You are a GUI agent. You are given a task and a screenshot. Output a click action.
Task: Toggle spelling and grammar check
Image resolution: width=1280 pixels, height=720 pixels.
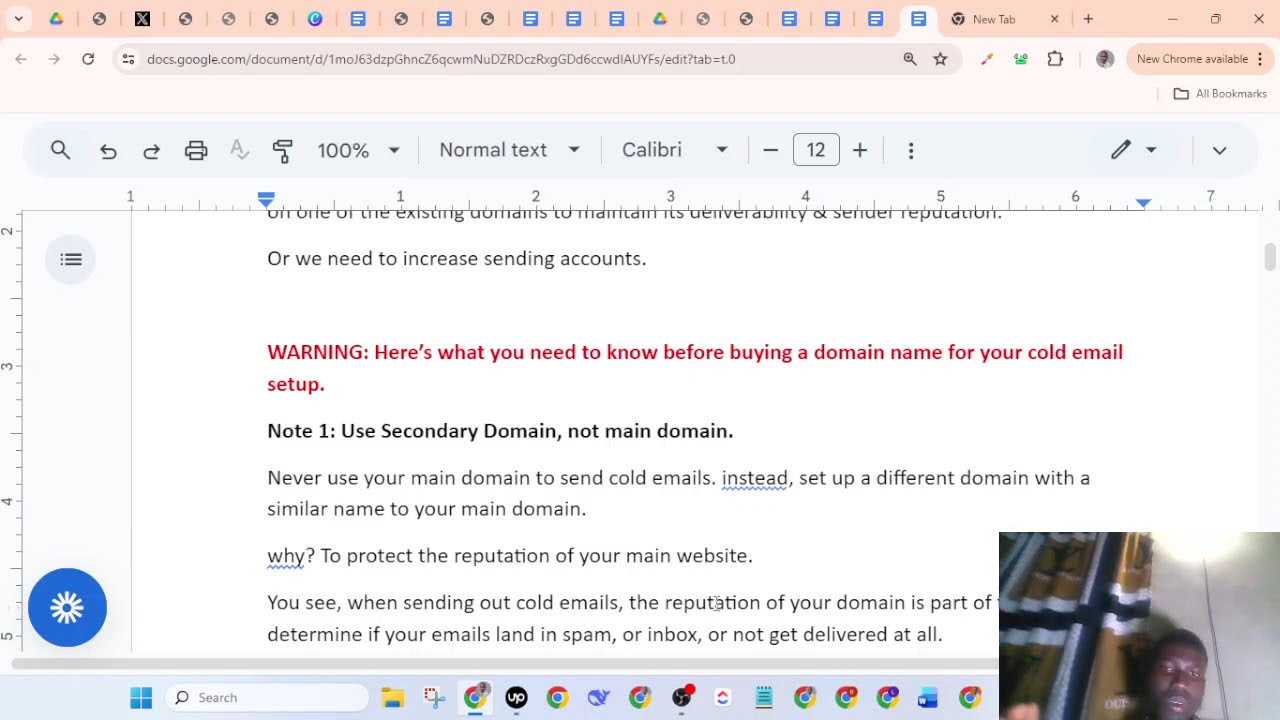[239, 150]
